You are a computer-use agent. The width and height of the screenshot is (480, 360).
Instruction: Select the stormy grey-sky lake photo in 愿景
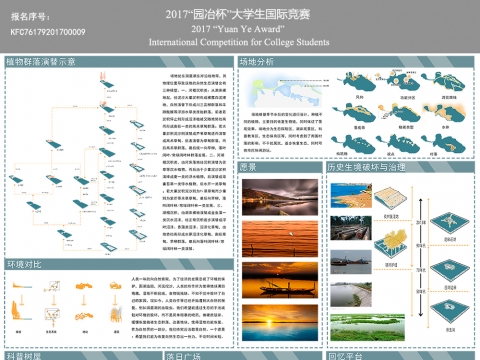pyautogui.click(x=280, y=197)
